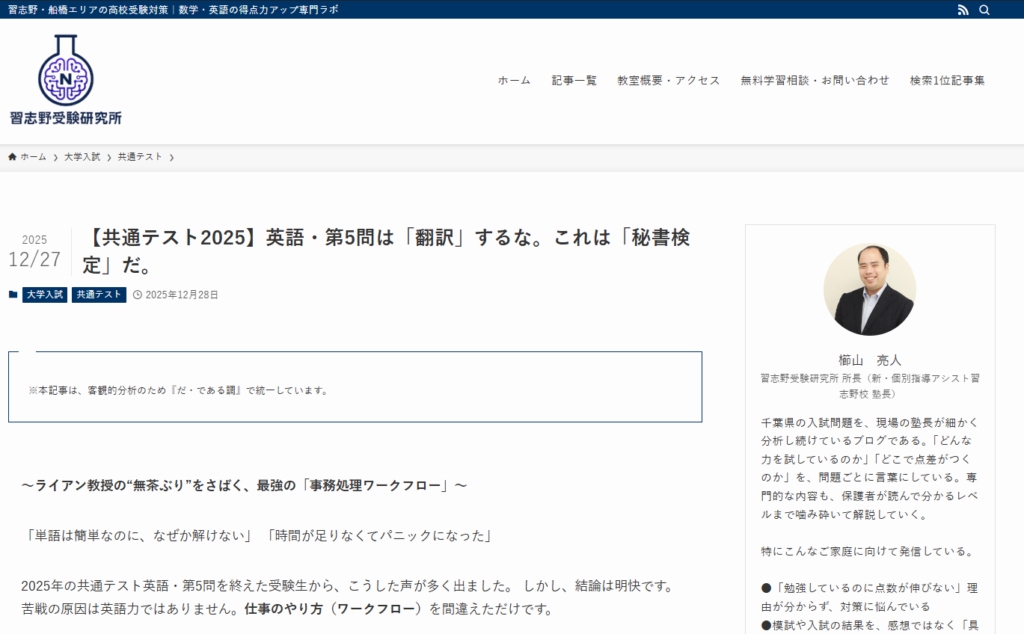Click the home icon in the breadcrumb
This screenshot has height=634, width=1024.
pos(13,157)
